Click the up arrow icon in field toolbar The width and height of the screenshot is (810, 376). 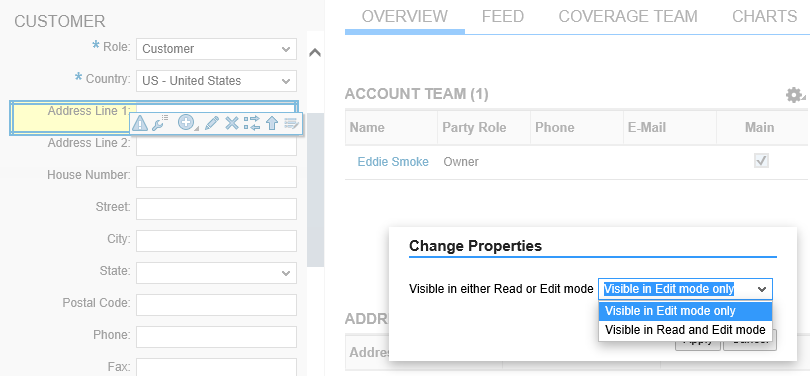(272, 123)
